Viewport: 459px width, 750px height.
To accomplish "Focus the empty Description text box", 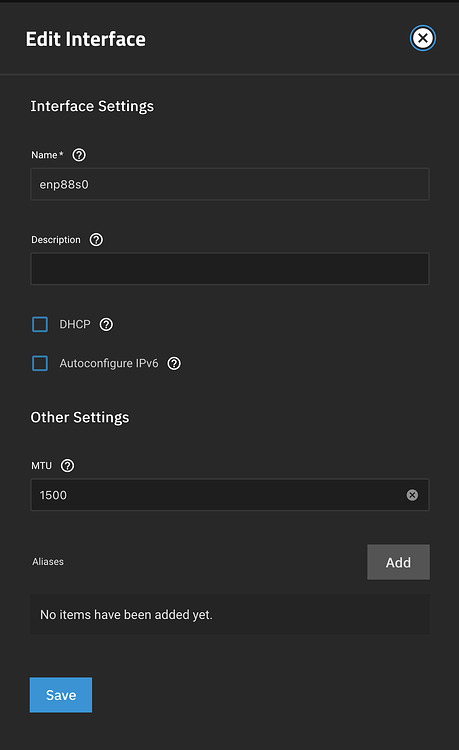I will [230, 269].
